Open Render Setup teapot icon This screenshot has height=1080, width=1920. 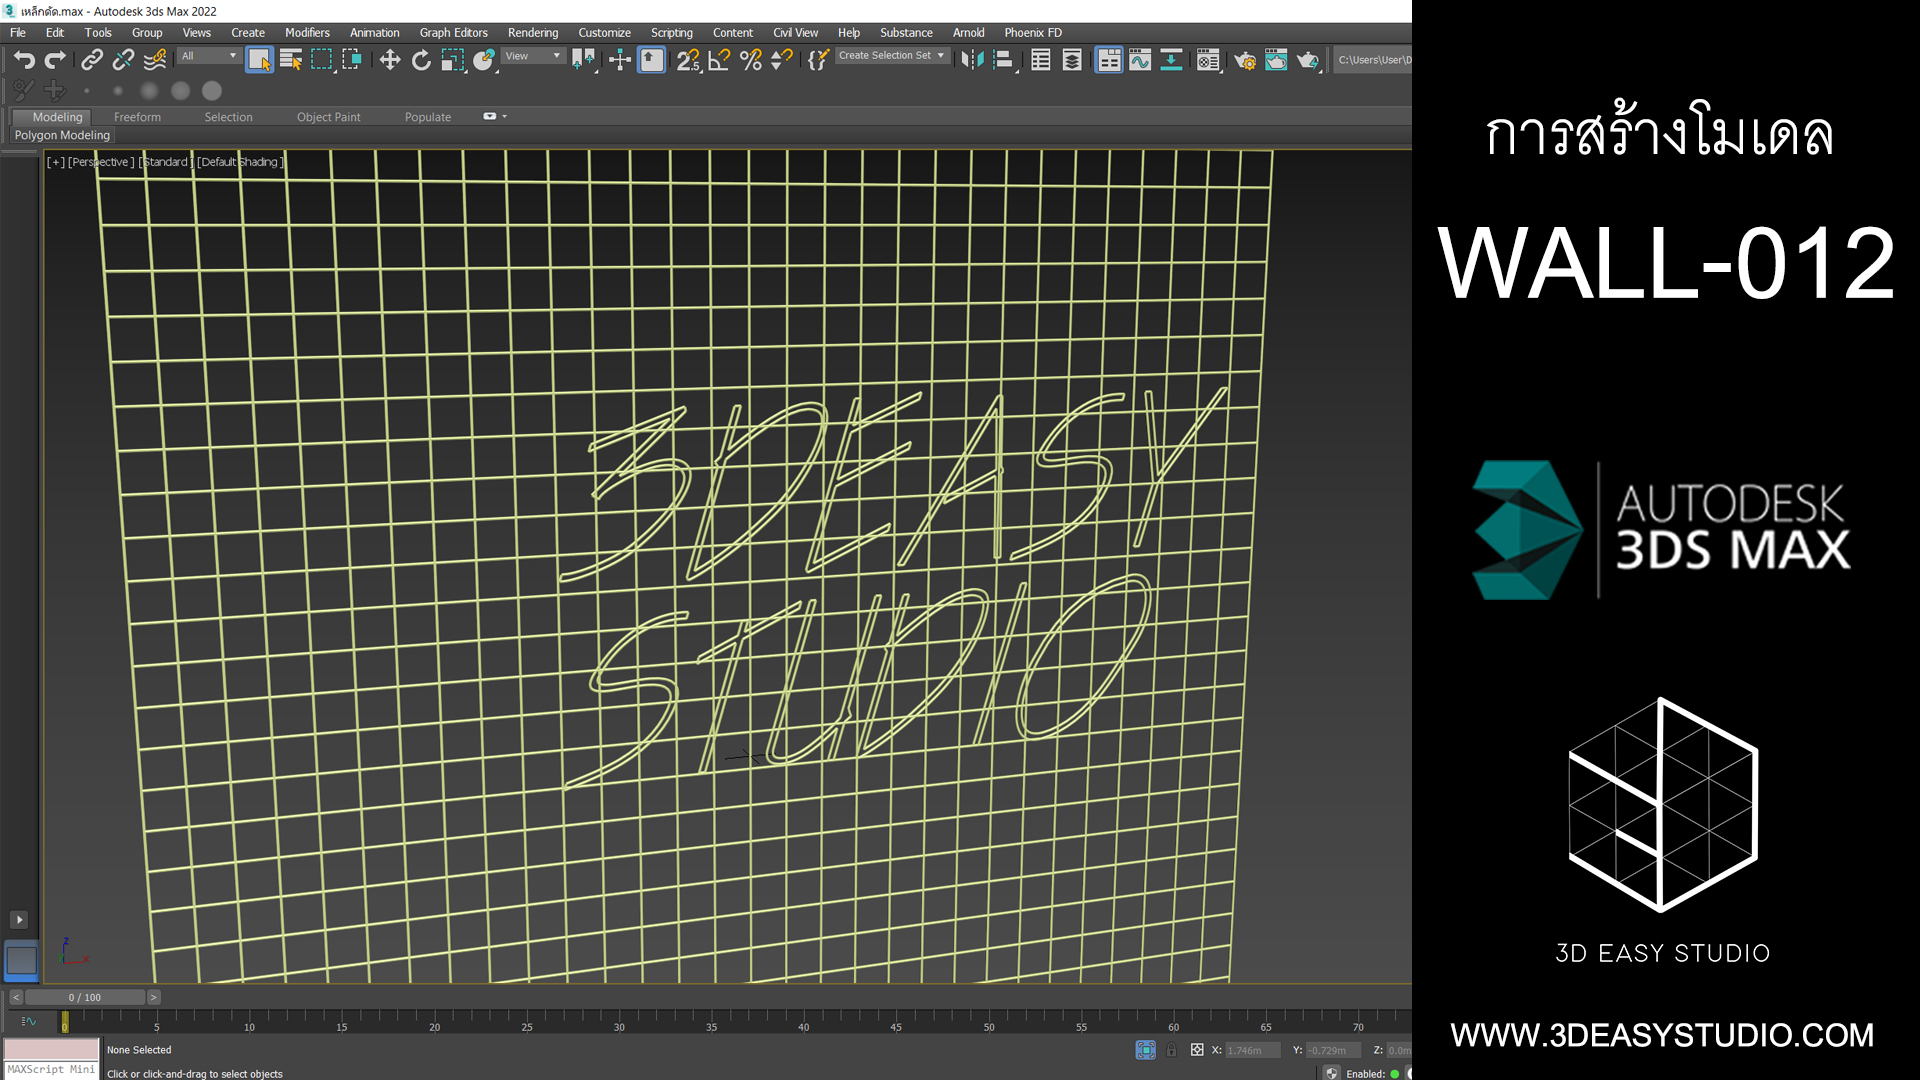[x=1244, y=60]
